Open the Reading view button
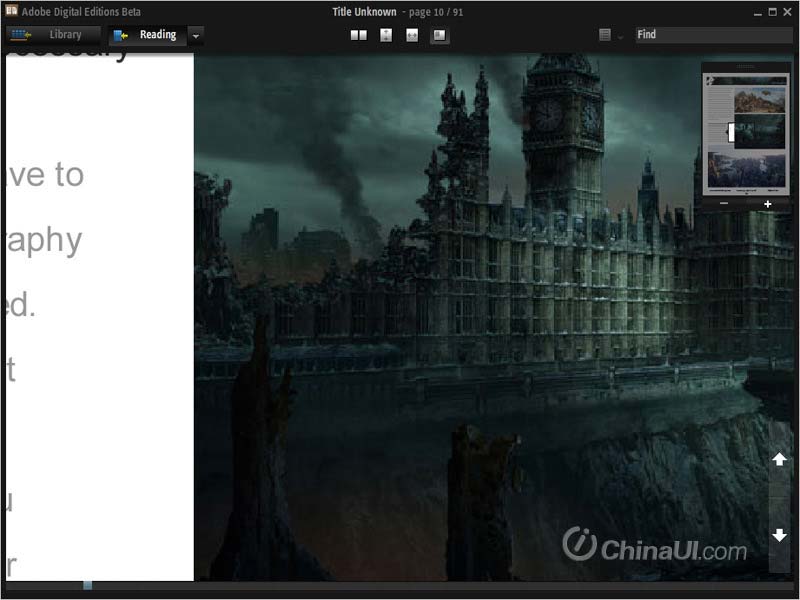Viewport: 800px width, 600px height. pyautogui.click(x=147, y=35)
